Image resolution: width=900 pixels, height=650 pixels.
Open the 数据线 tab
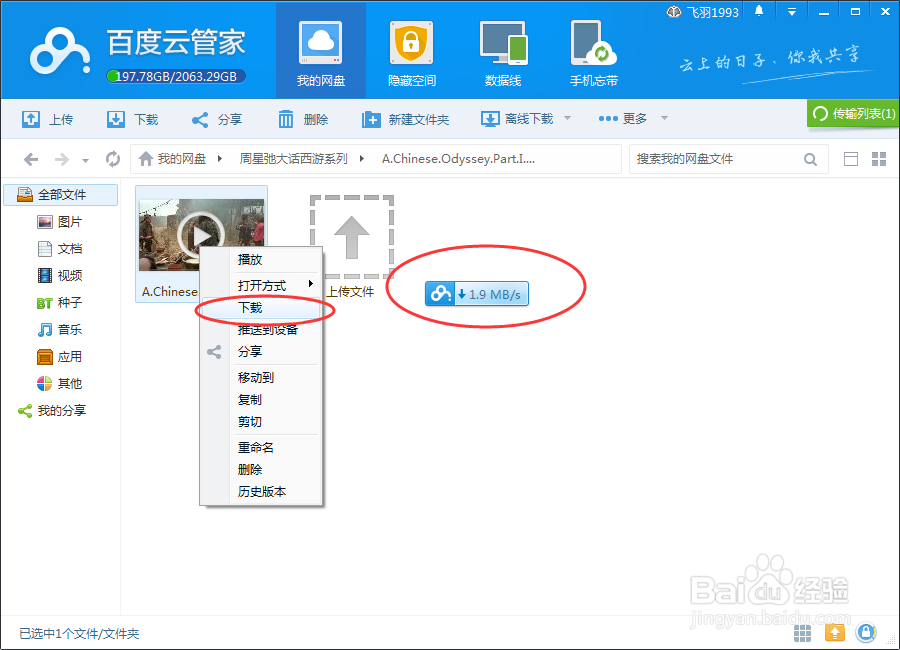pyautogui.click(x=503, y=52)
